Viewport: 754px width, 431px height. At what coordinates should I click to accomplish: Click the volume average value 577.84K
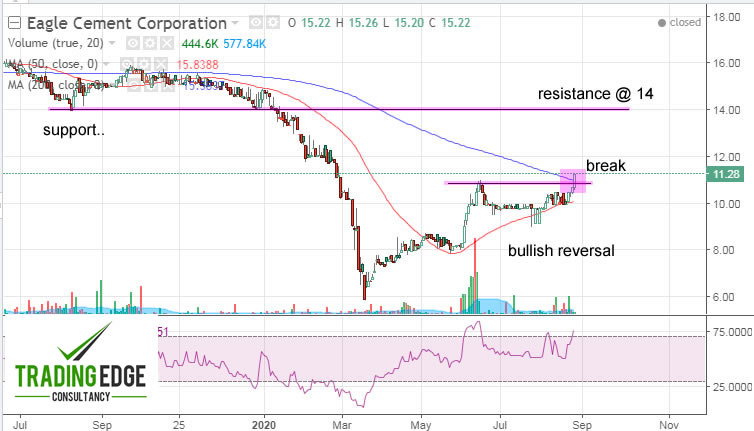[x=244, y=44]
